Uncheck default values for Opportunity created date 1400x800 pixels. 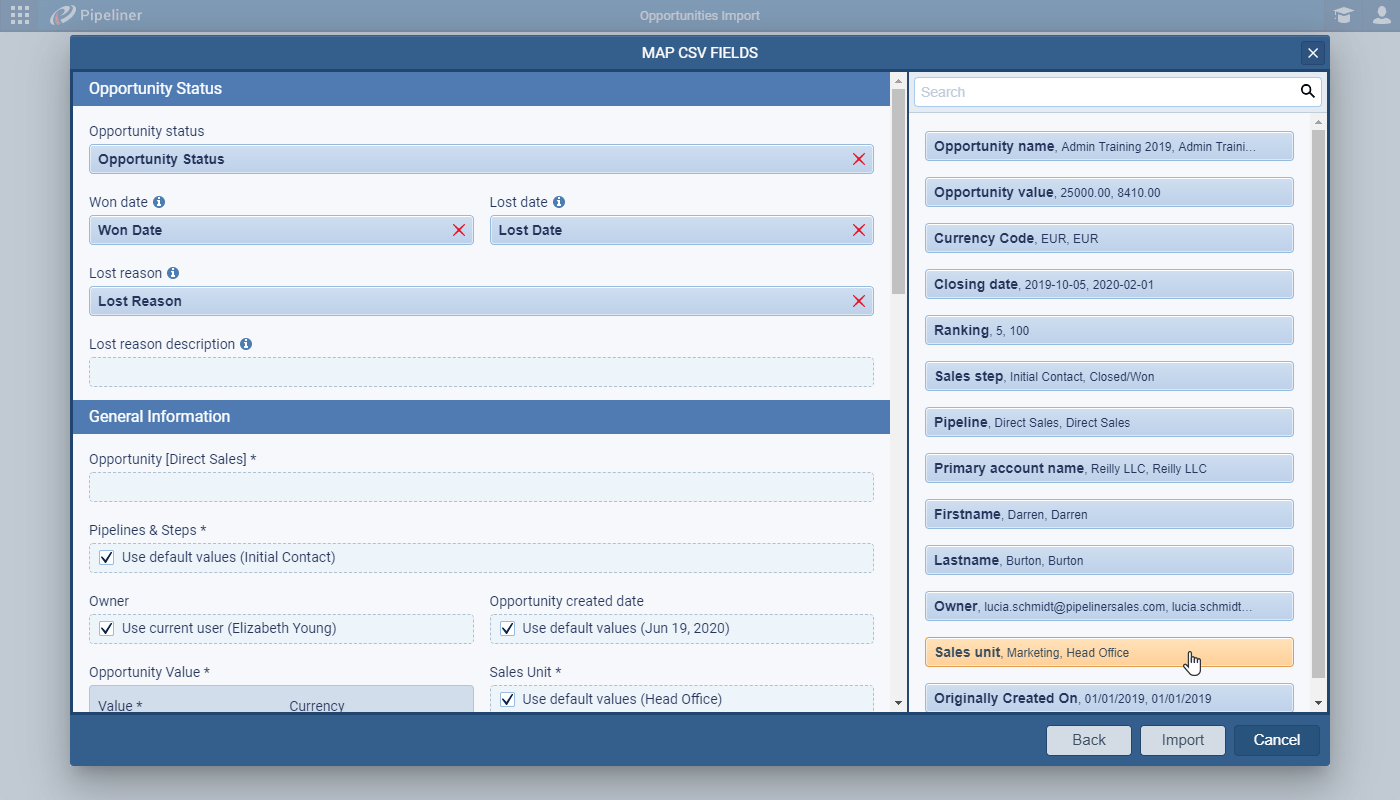point(507,628)
